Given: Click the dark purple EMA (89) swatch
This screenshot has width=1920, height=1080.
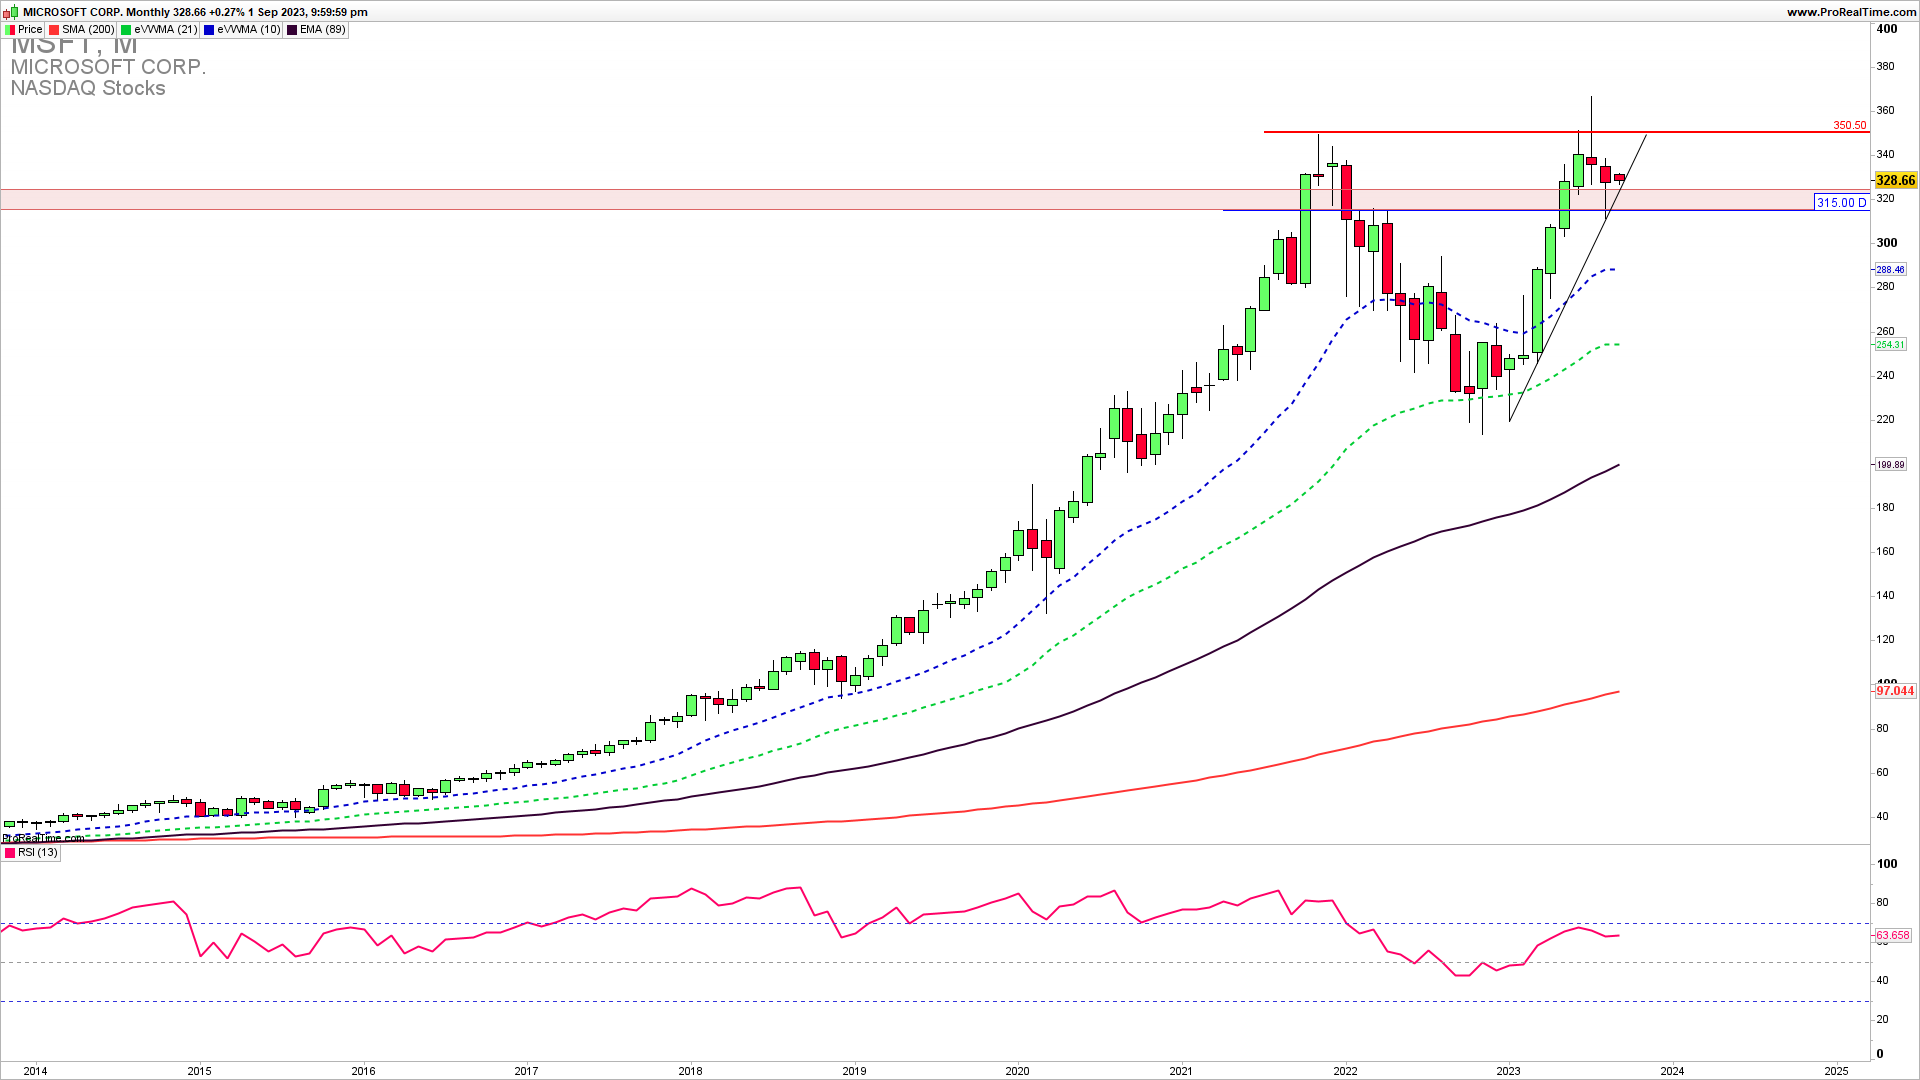Looking at the screenshot, I should tap(292, 30).
